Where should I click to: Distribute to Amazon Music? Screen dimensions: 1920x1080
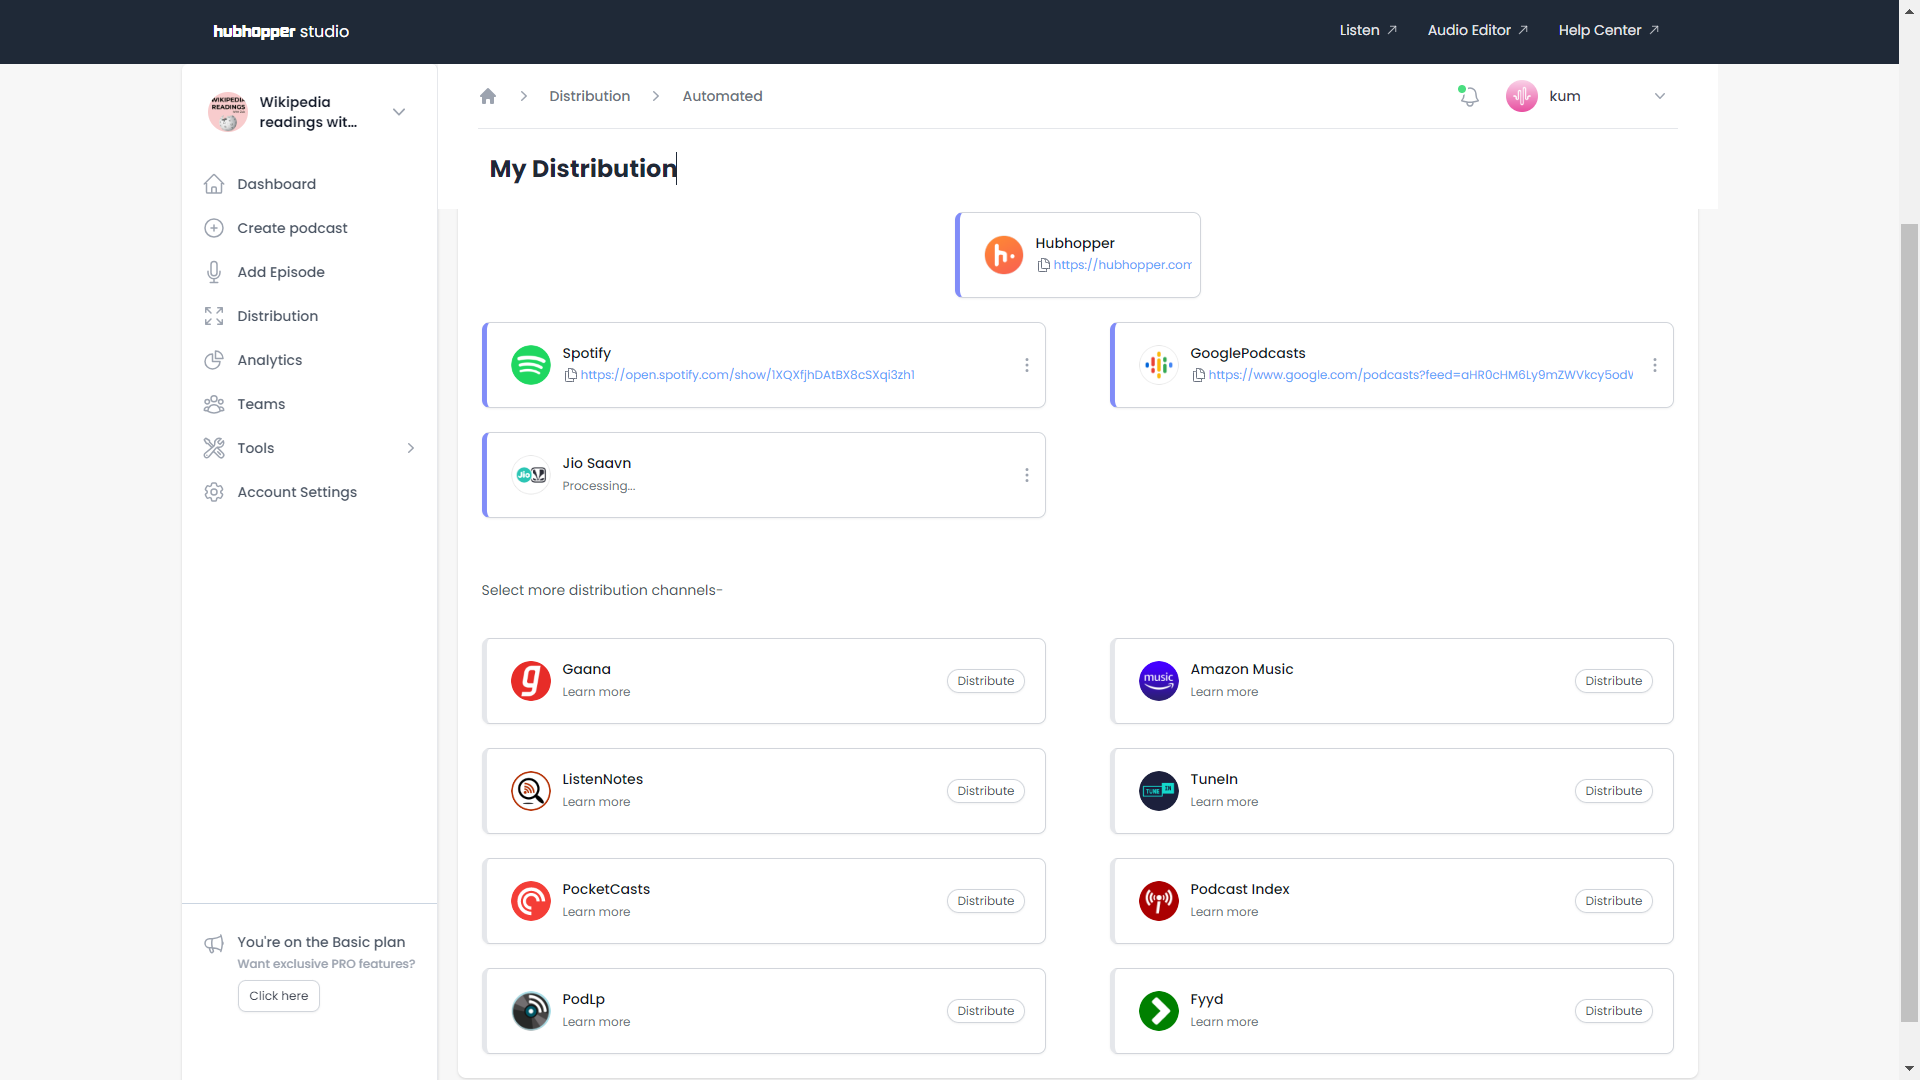(1612, 681)
